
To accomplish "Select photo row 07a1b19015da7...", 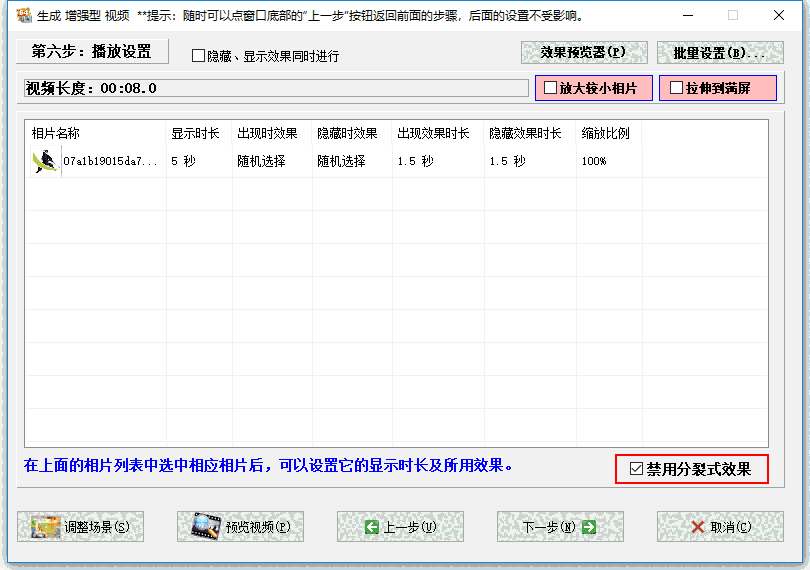I will tap(396, 161).
